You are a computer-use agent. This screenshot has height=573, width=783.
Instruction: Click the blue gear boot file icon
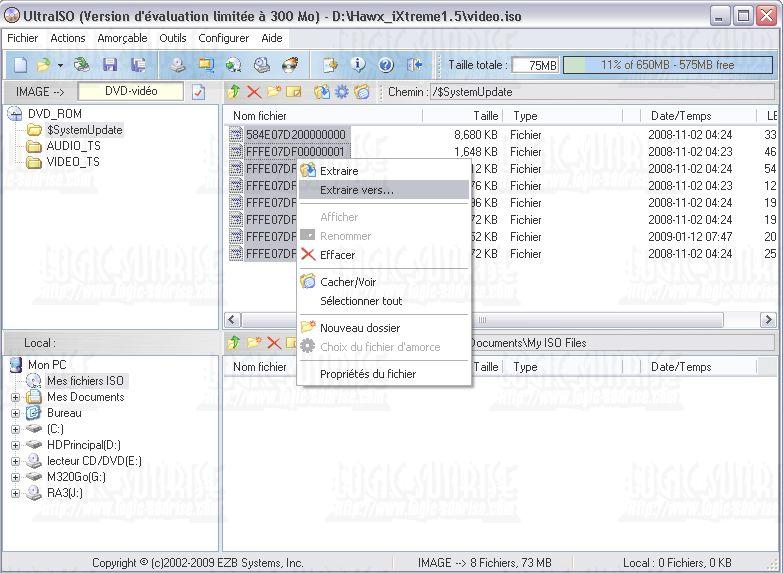[342, 91]
